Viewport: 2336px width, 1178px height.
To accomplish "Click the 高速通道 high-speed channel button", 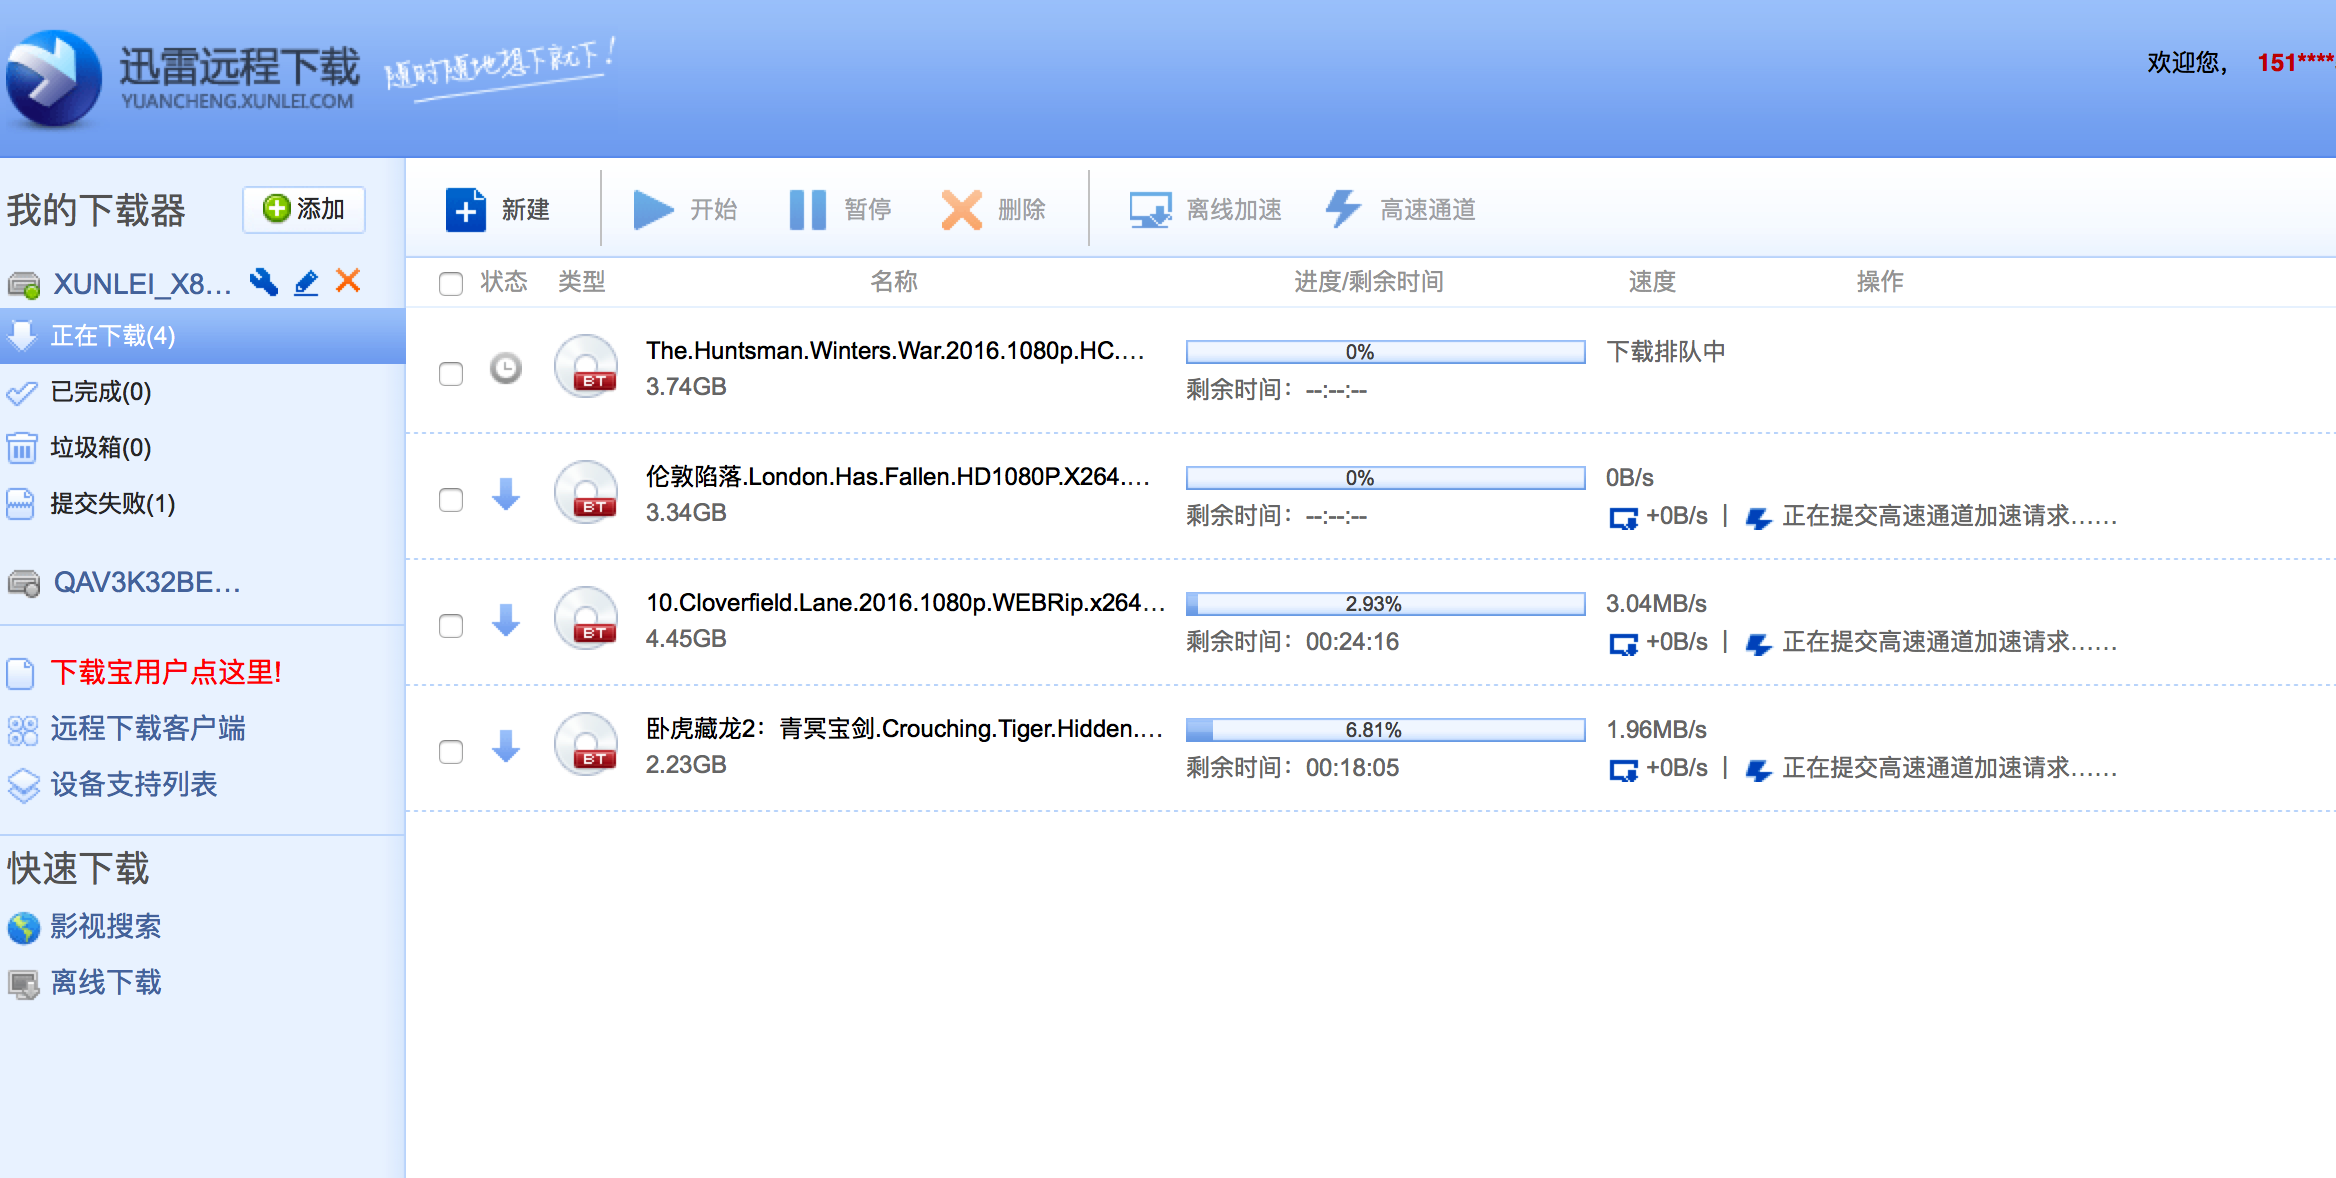I will (1400, 209).
